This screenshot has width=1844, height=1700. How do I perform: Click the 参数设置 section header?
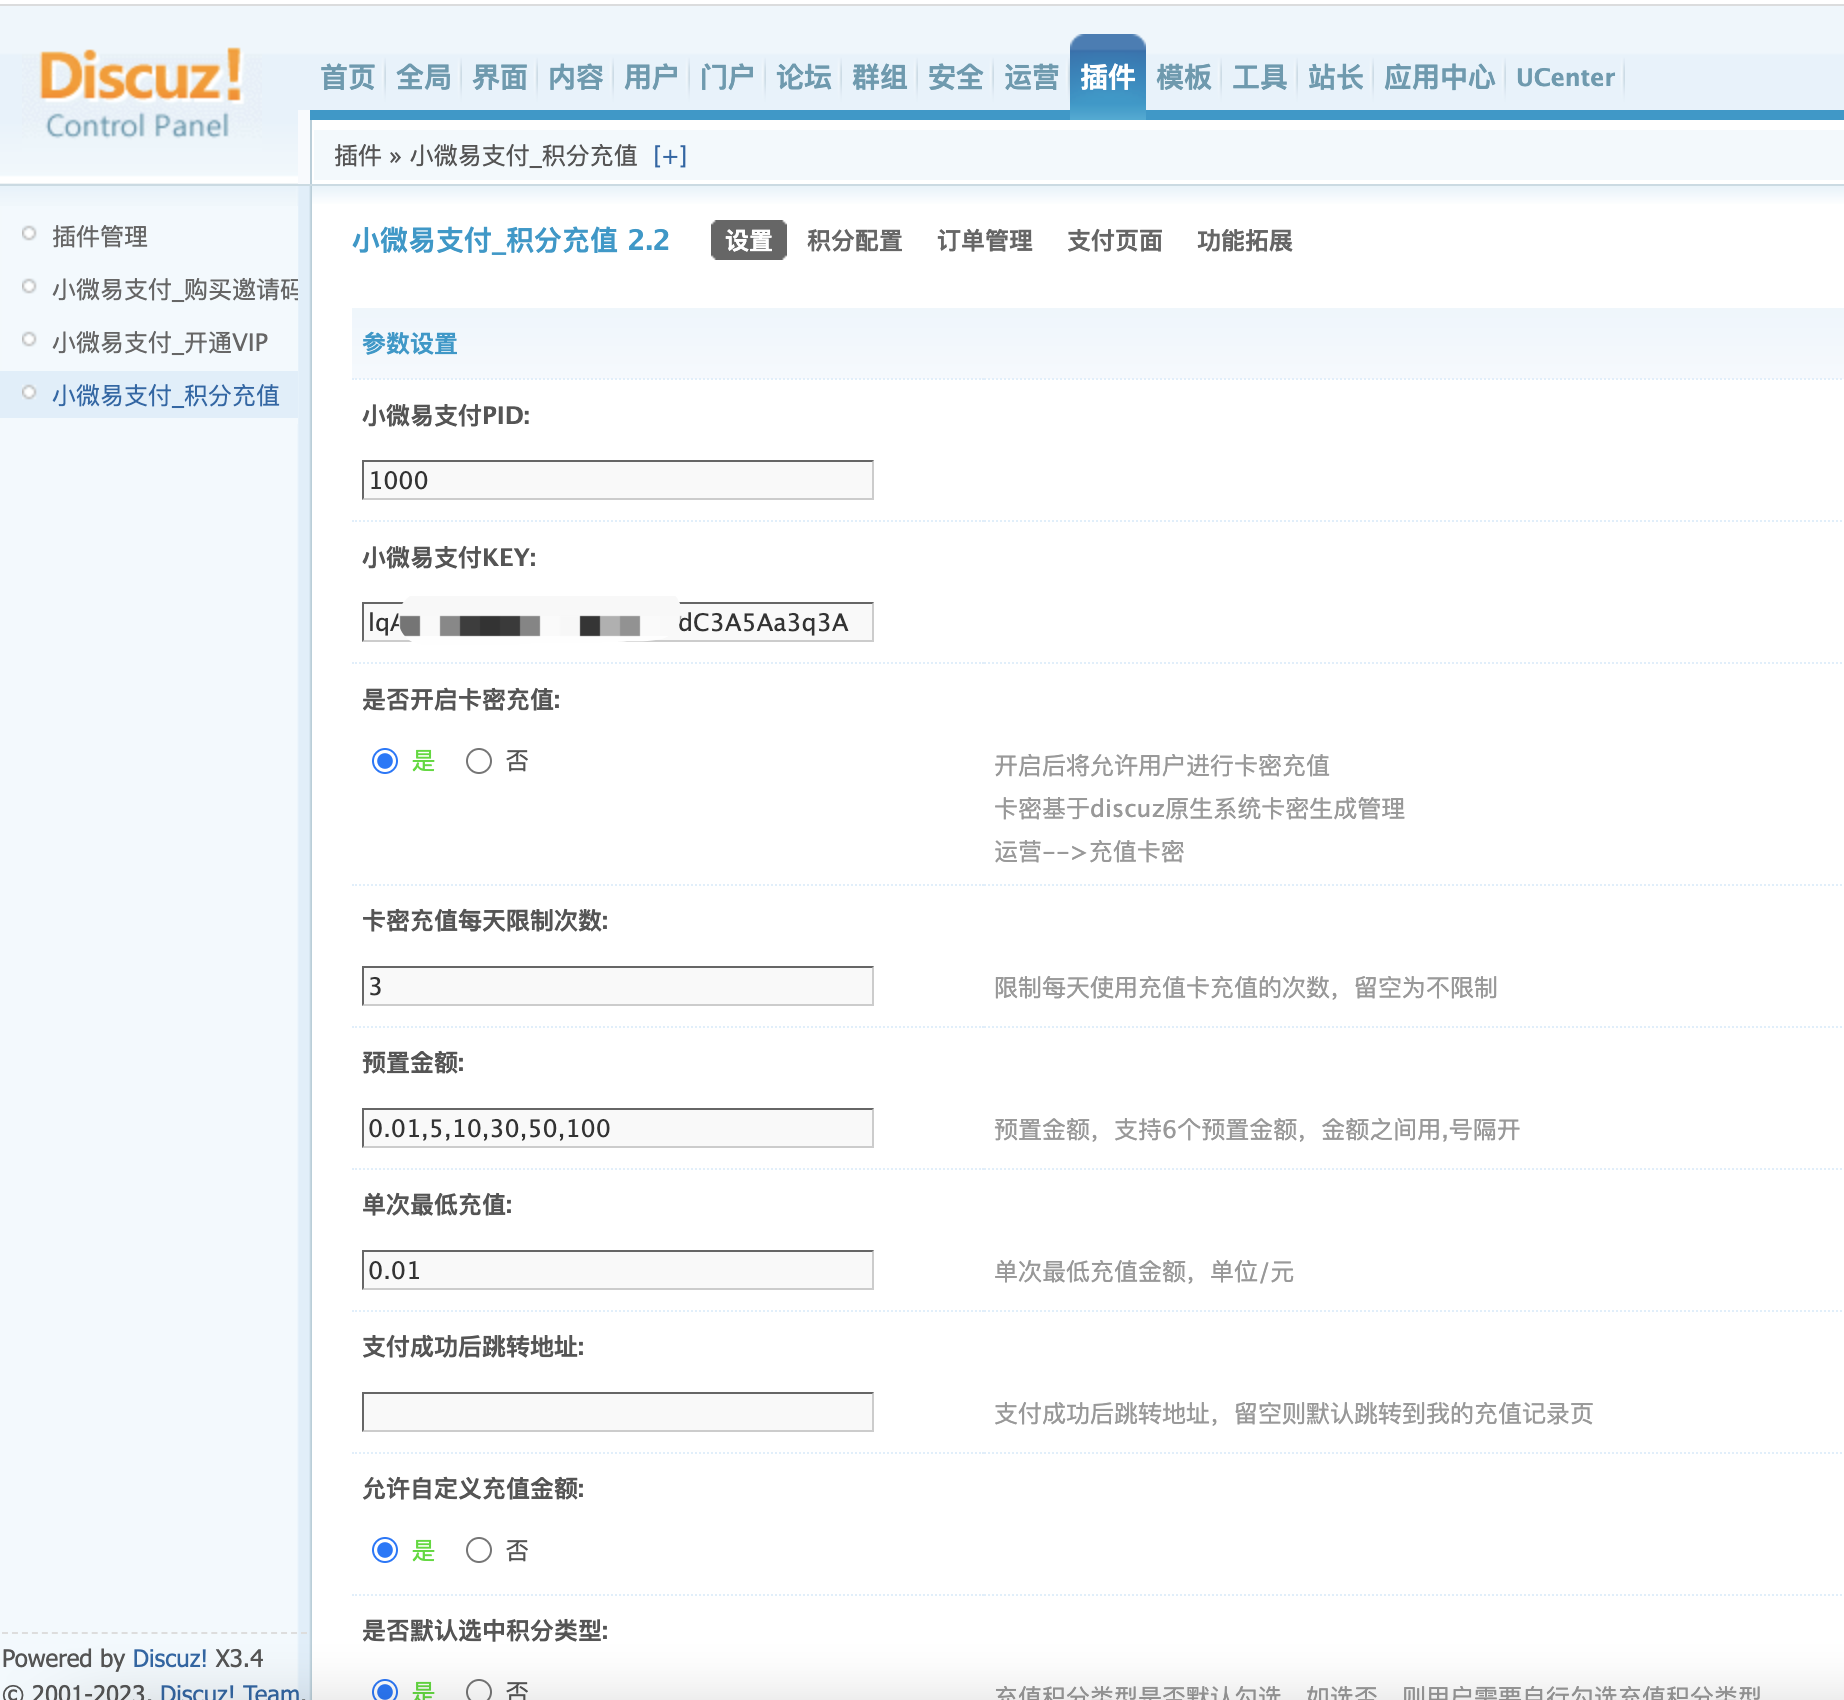point(410,344)
